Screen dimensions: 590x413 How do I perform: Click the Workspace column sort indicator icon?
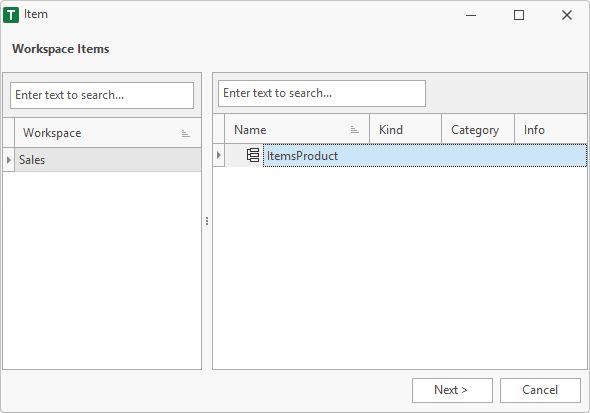[186, 133]
